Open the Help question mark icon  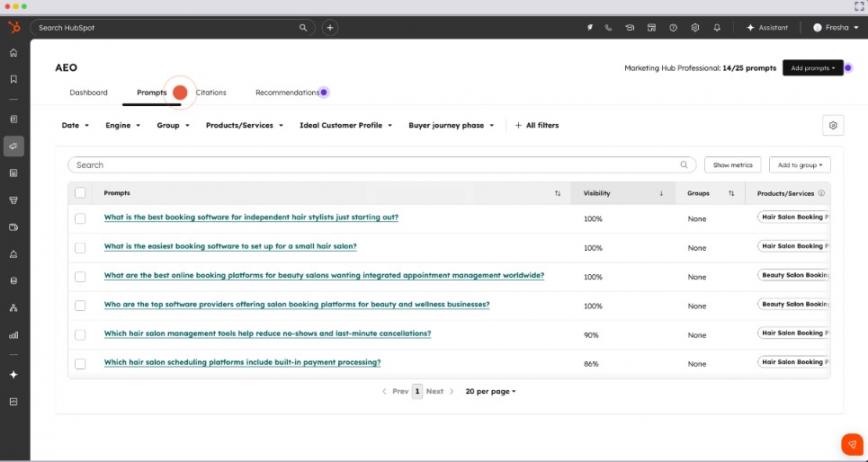[673, 28]
